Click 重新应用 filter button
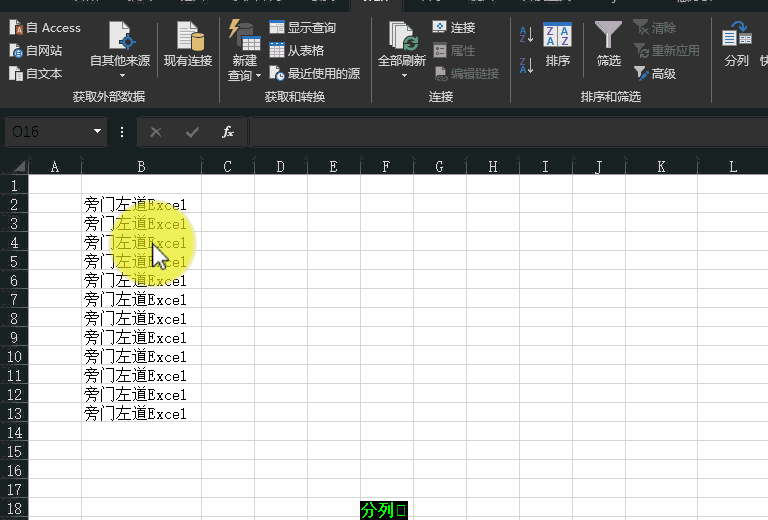The image size is (768, 520). [x=666, y=50]
